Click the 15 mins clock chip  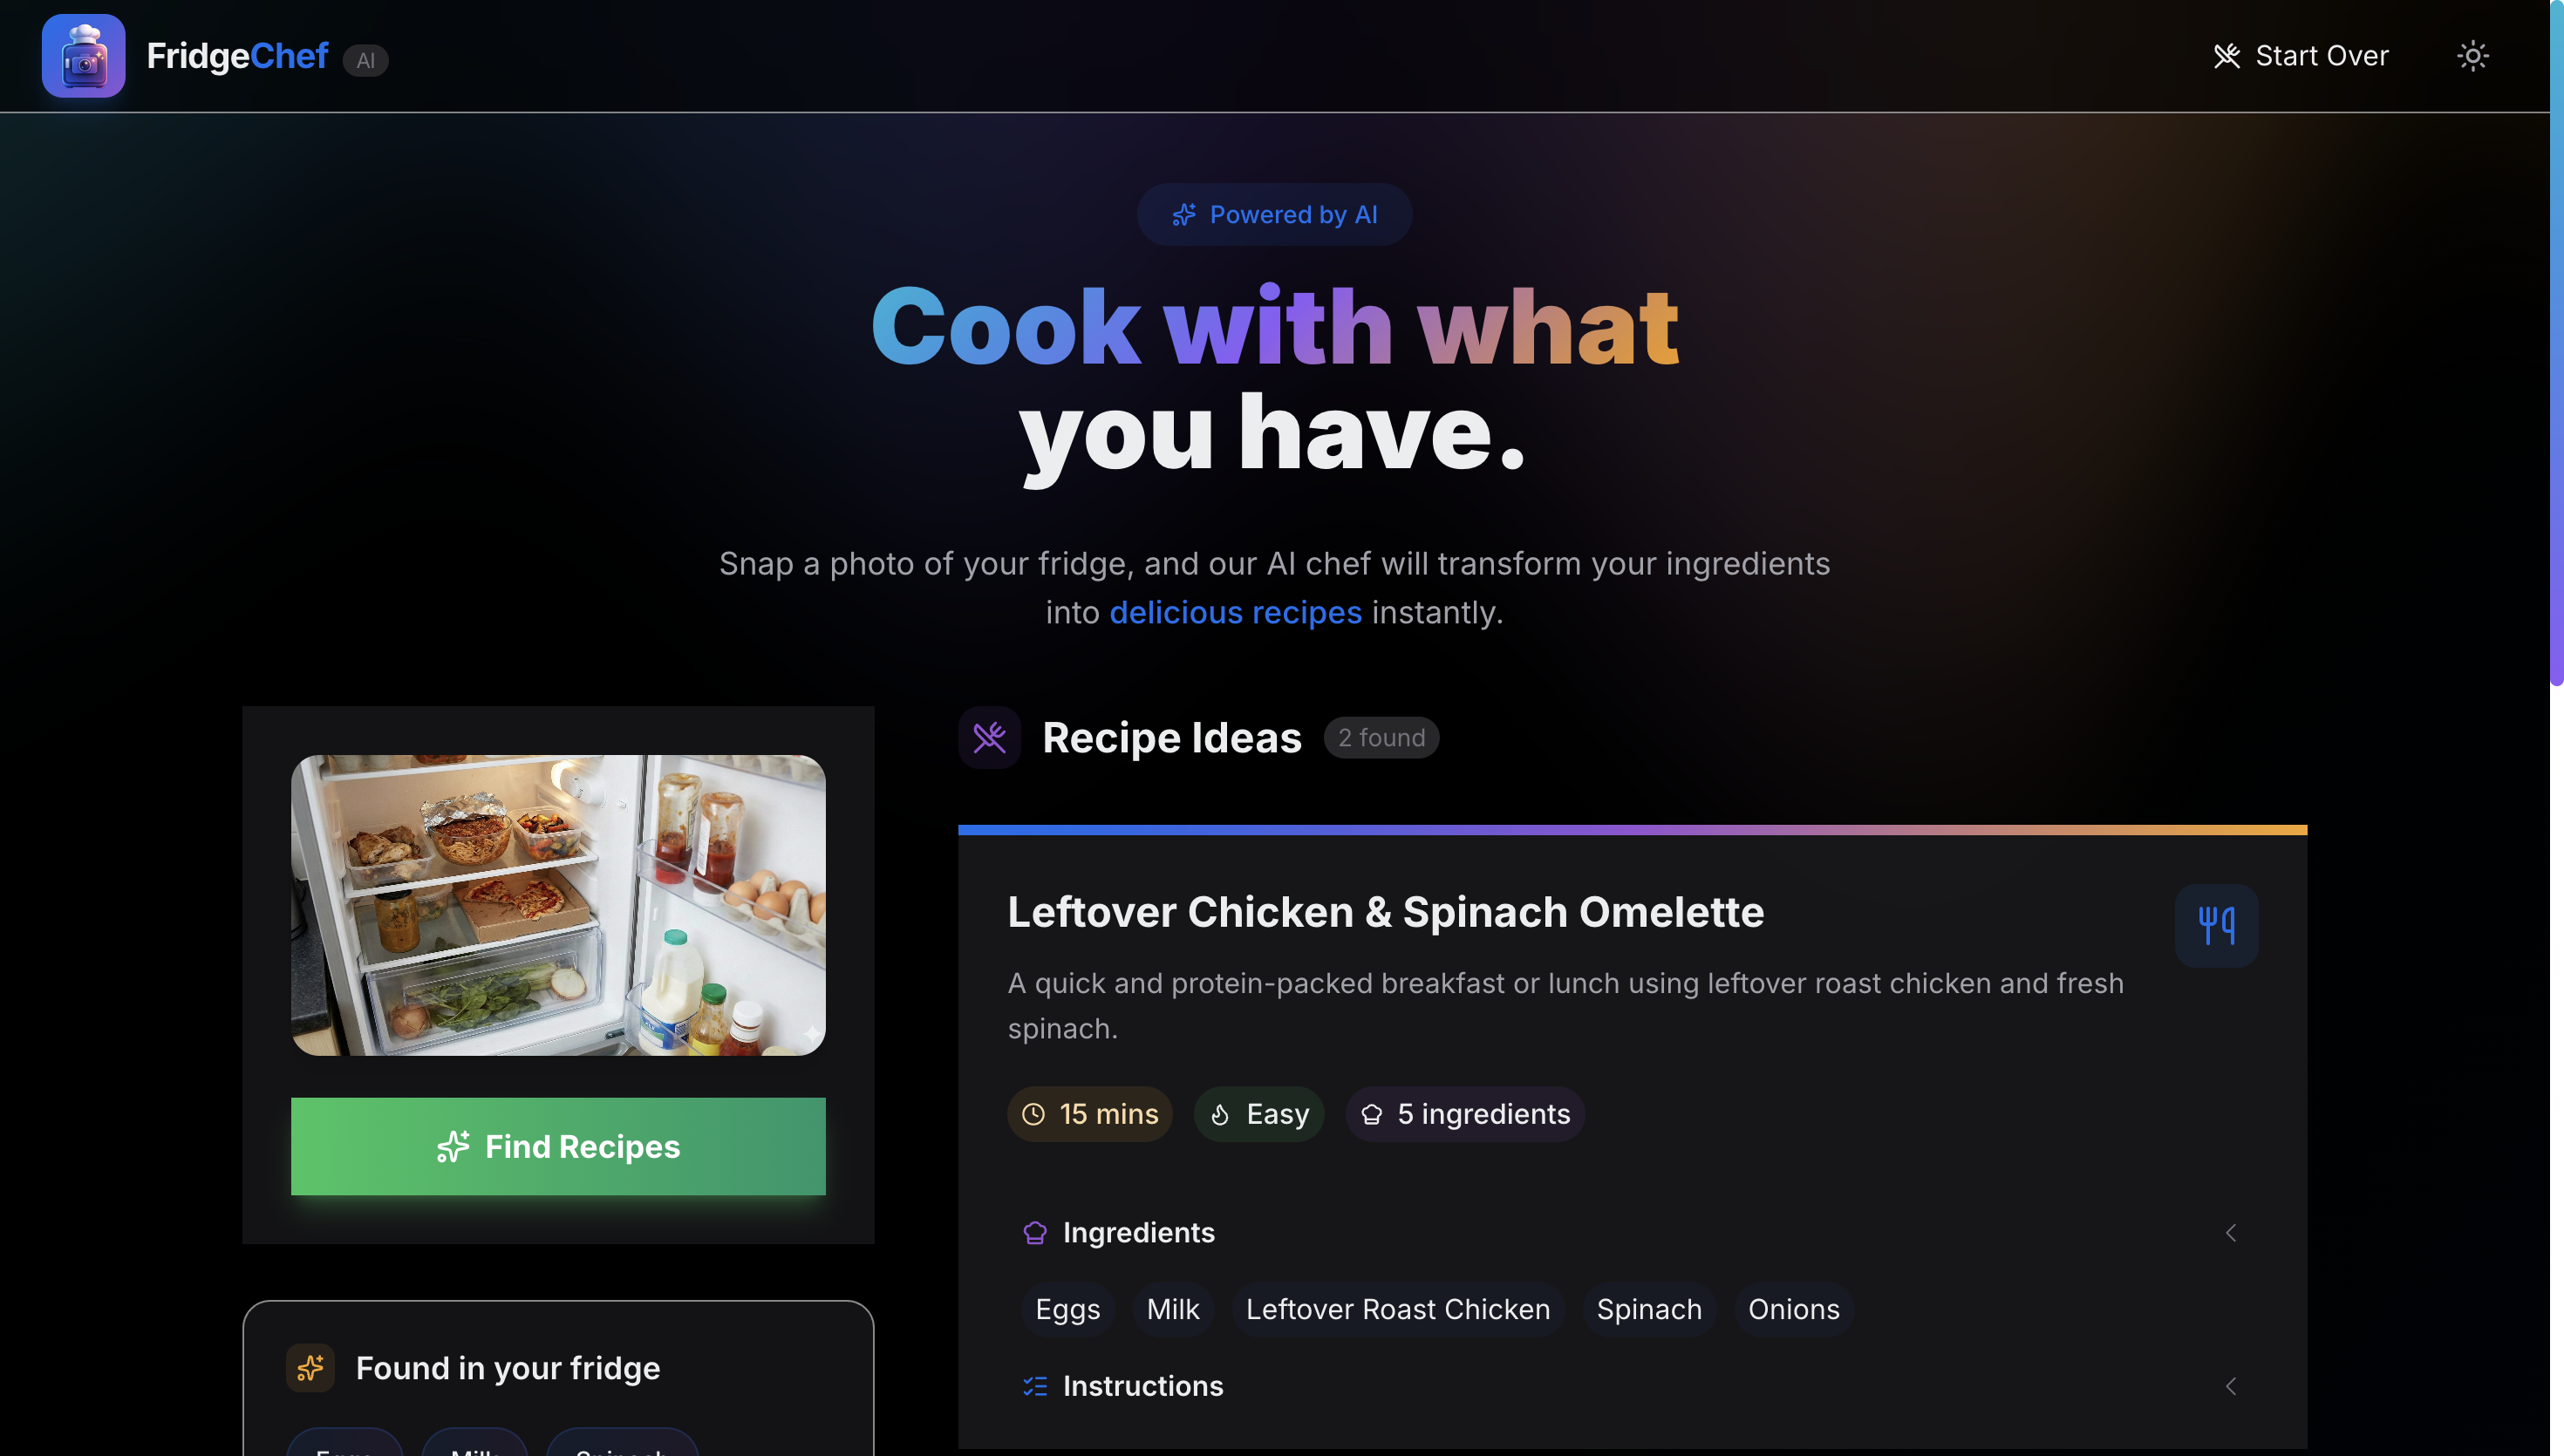coord(1089,1113)
